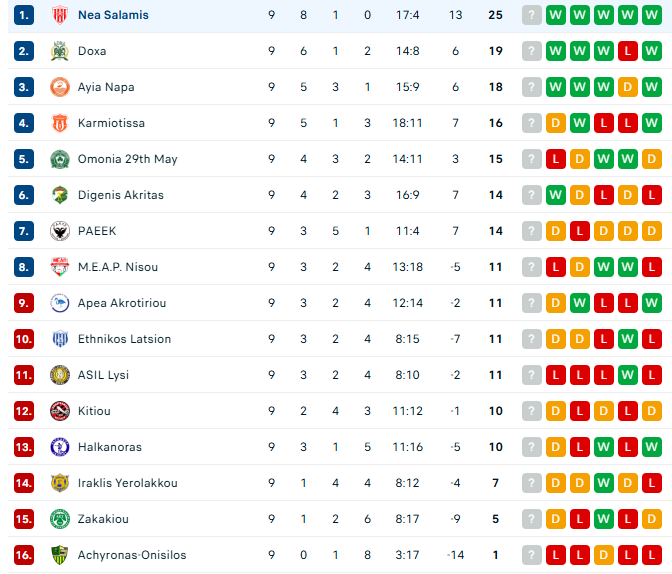This screenshot has height=574, width=672.
Task: Click the rank 1 position badge
Action: click(x=24, y=15)
